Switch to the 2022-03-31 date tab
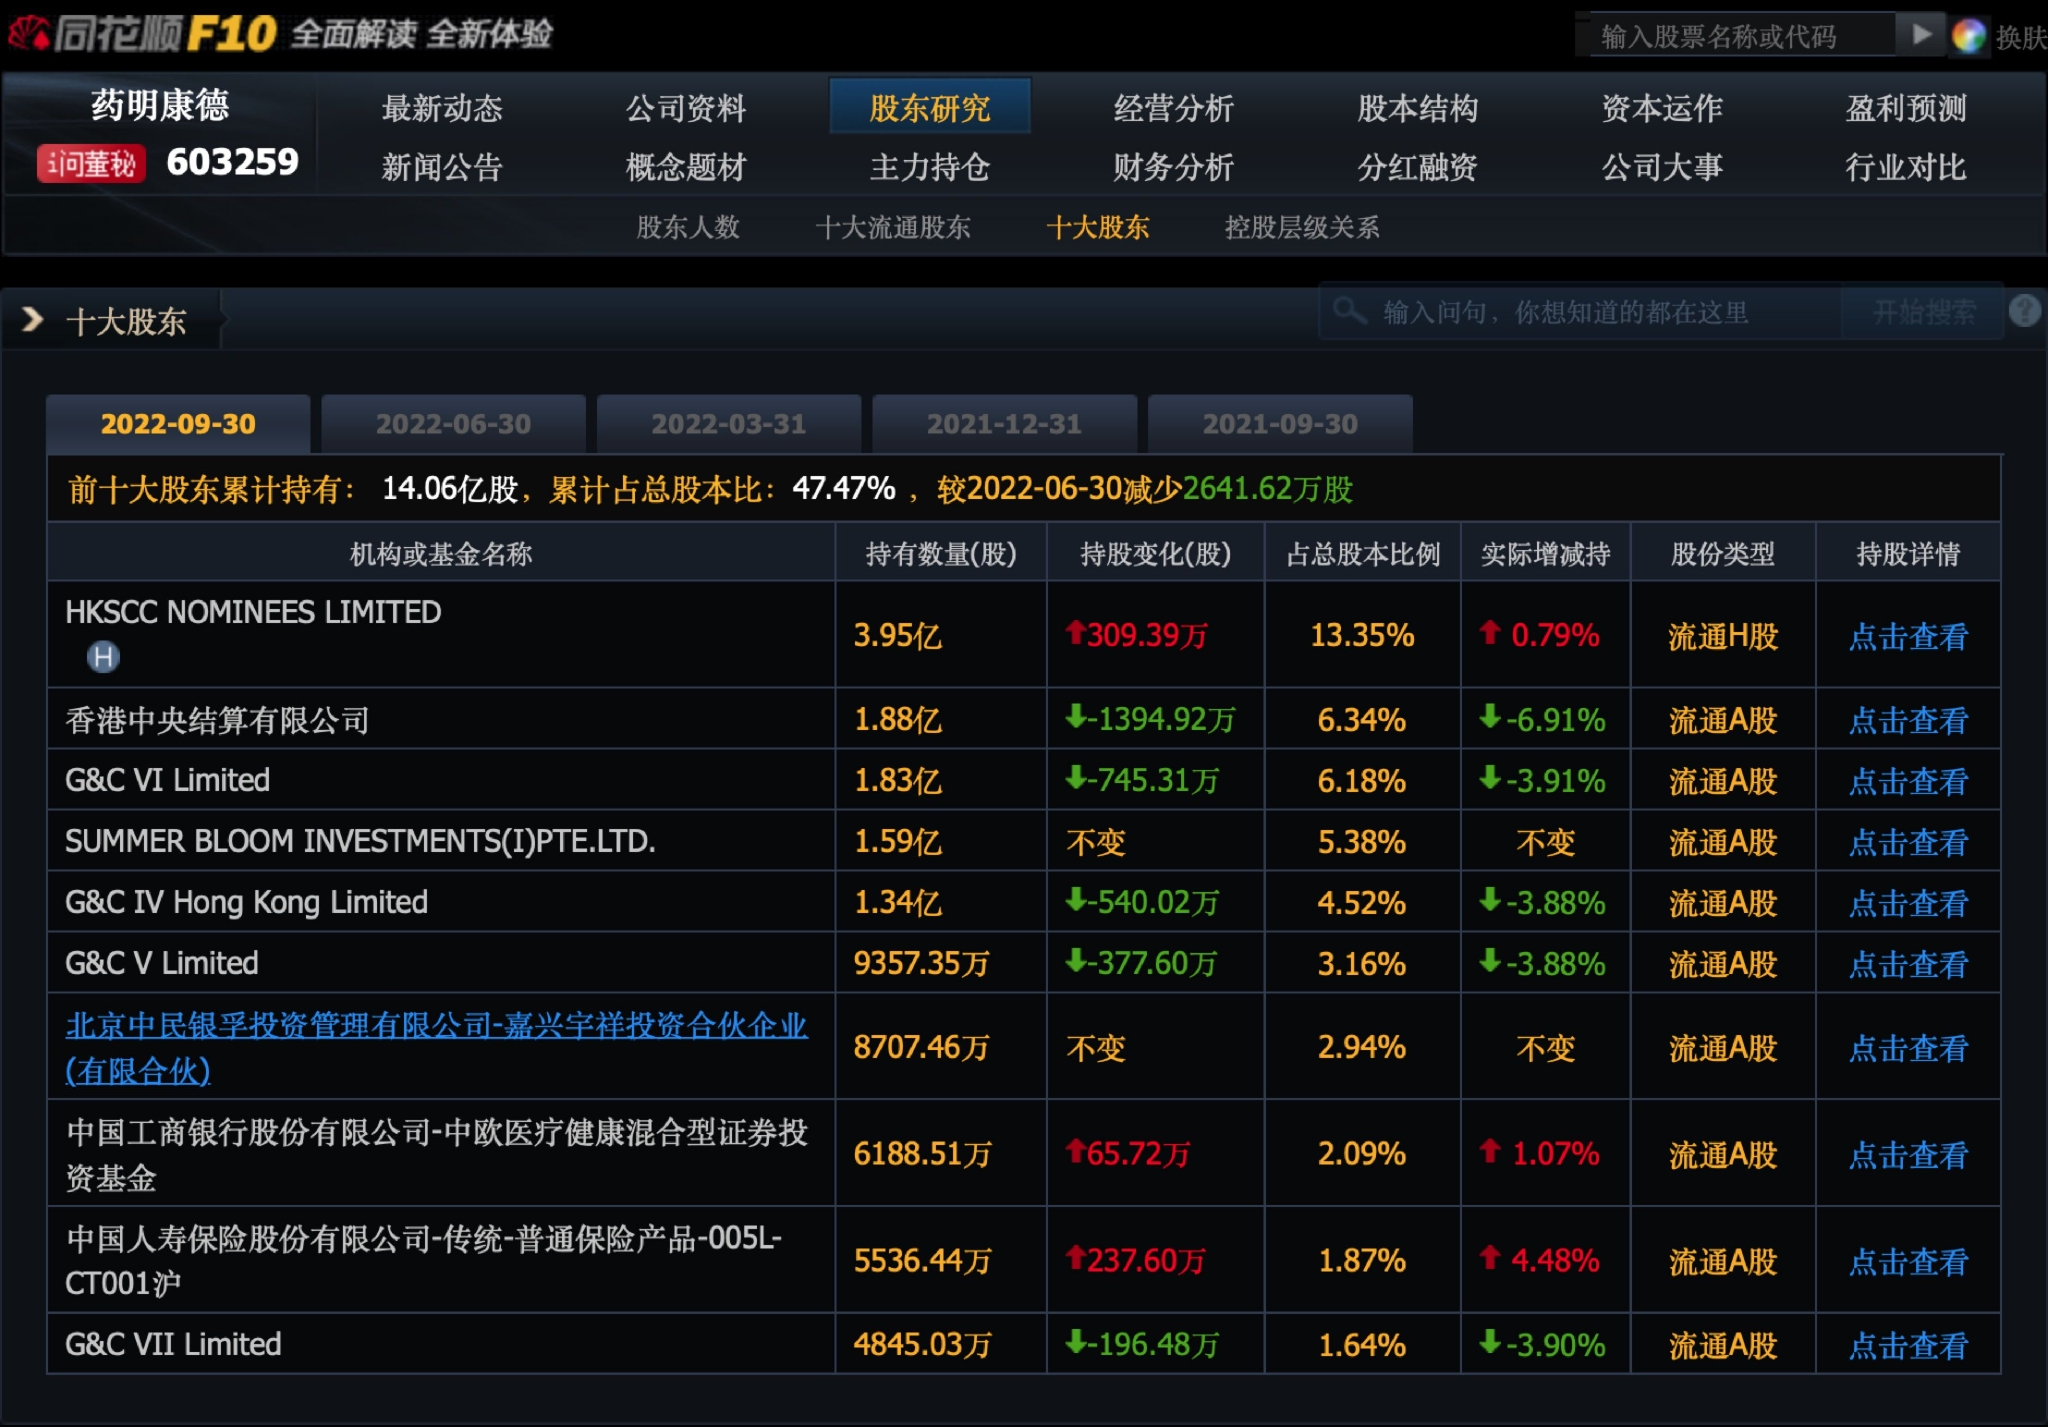Screen dimensions: 2048x1427 [729, 424]
